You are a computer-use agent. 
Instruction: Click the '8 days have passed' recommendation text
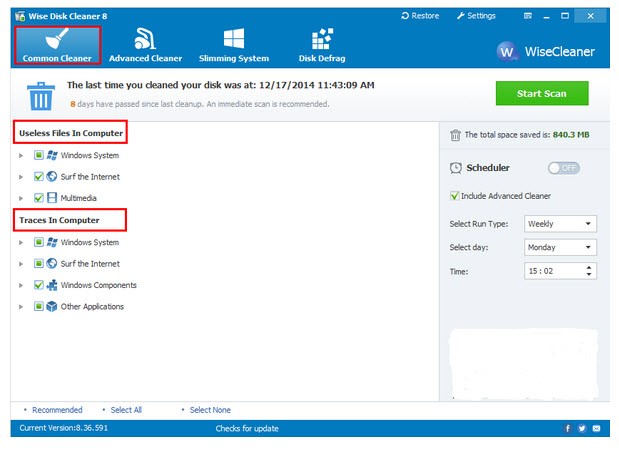click(x=199, y=104)
